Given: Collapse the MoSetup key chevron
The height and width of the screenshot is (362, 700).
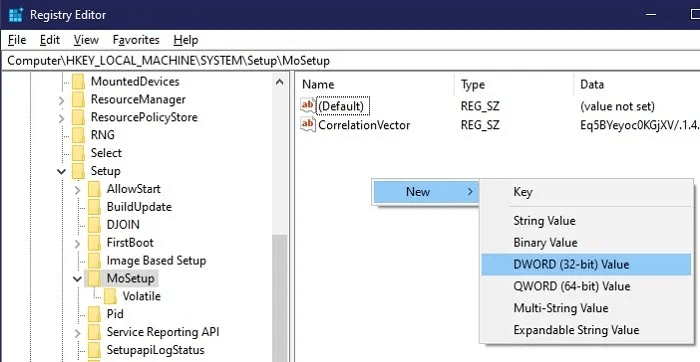Looking at the screenshot, I should tap(78, 279).
